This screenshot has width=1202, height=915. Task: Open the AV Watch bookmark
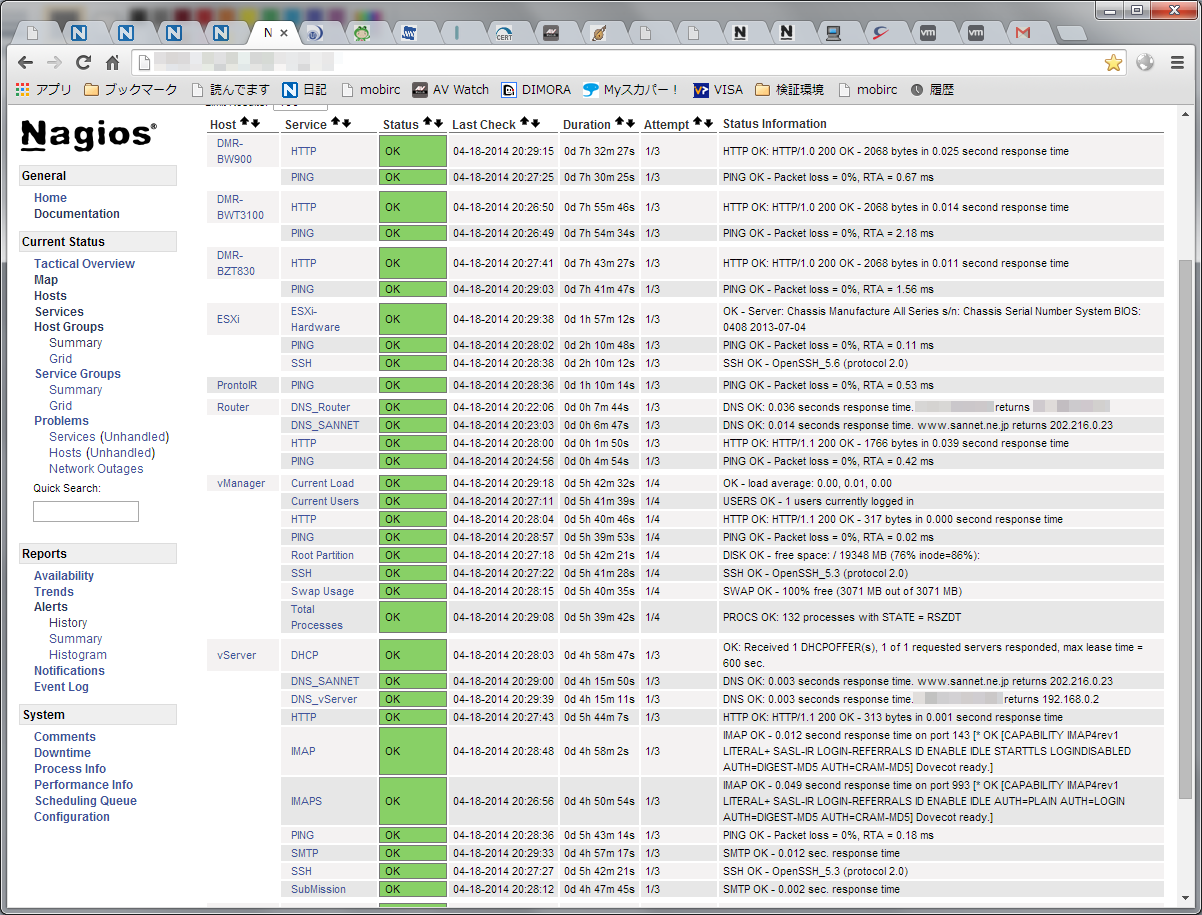tap(450, 90)
